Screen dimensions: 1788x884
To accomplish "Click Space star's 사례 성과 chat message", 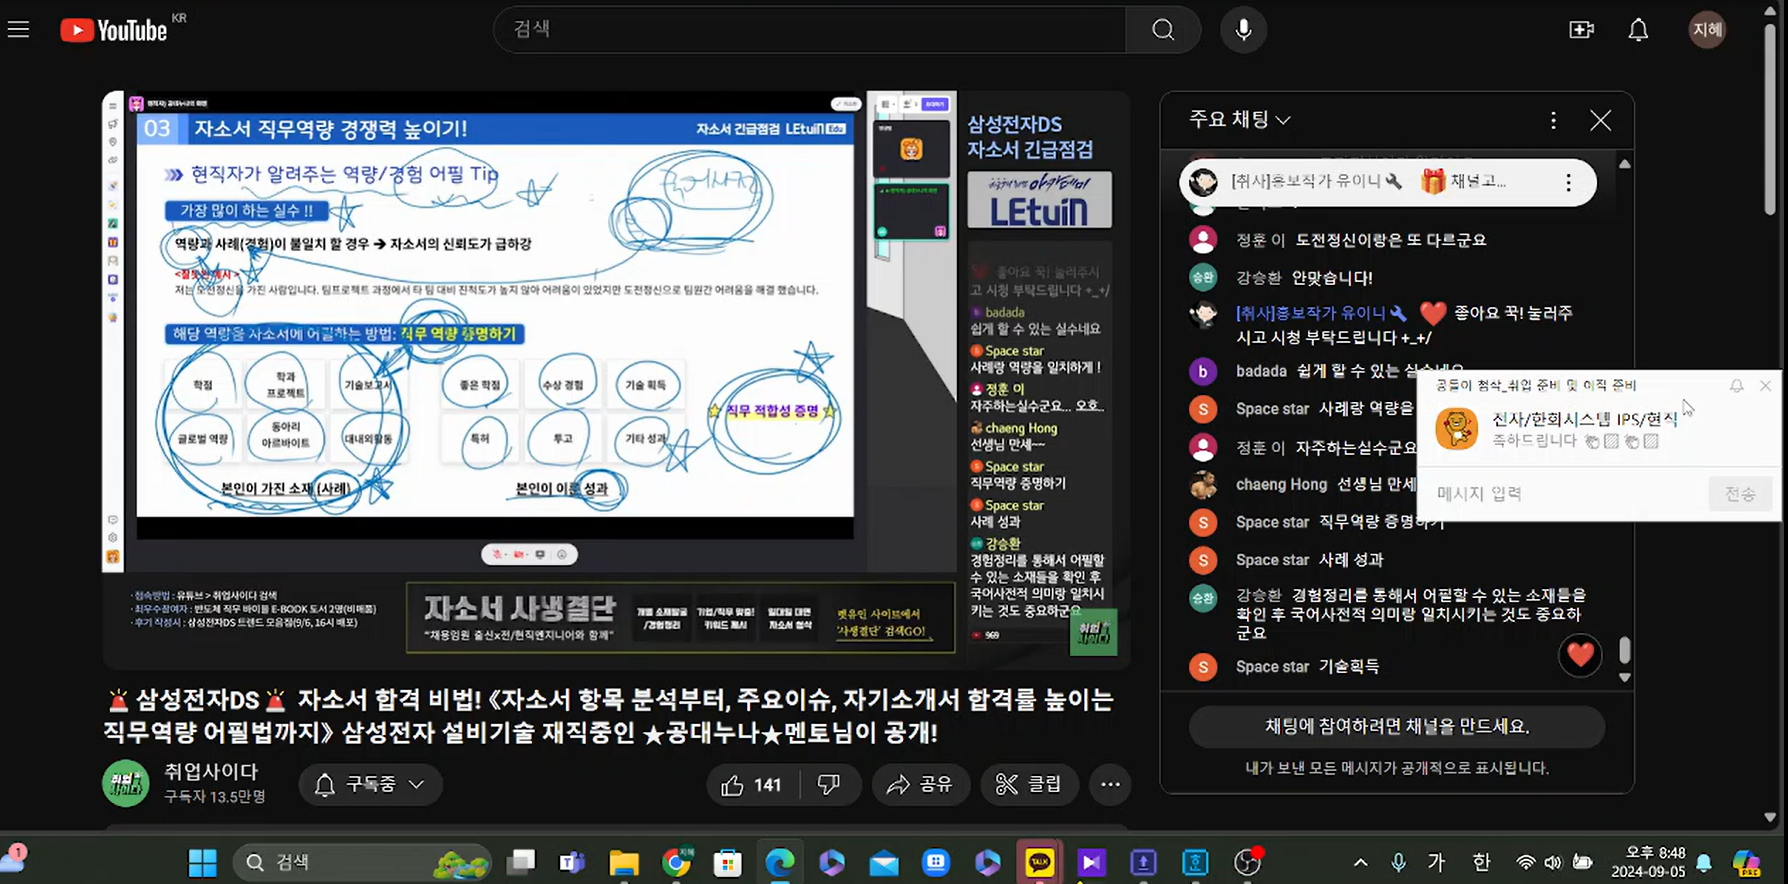I will 1350,560.
